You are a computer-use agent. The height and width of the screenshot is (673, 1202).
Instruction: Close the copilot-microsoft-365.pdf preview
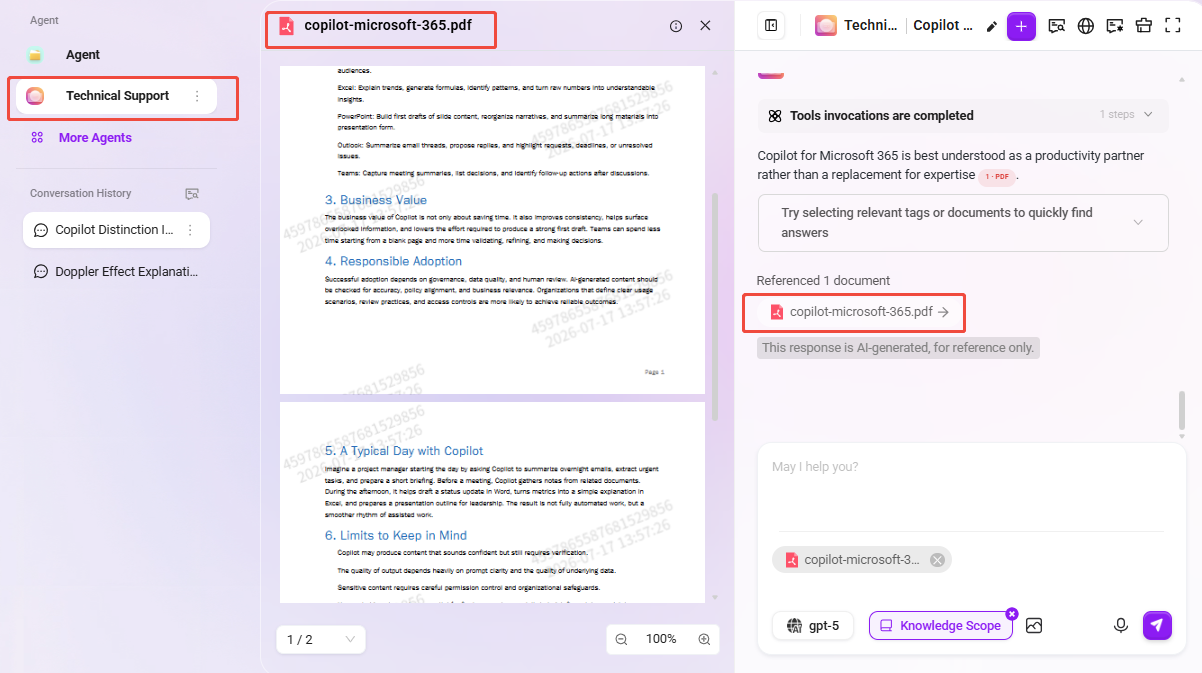[705, 26]
